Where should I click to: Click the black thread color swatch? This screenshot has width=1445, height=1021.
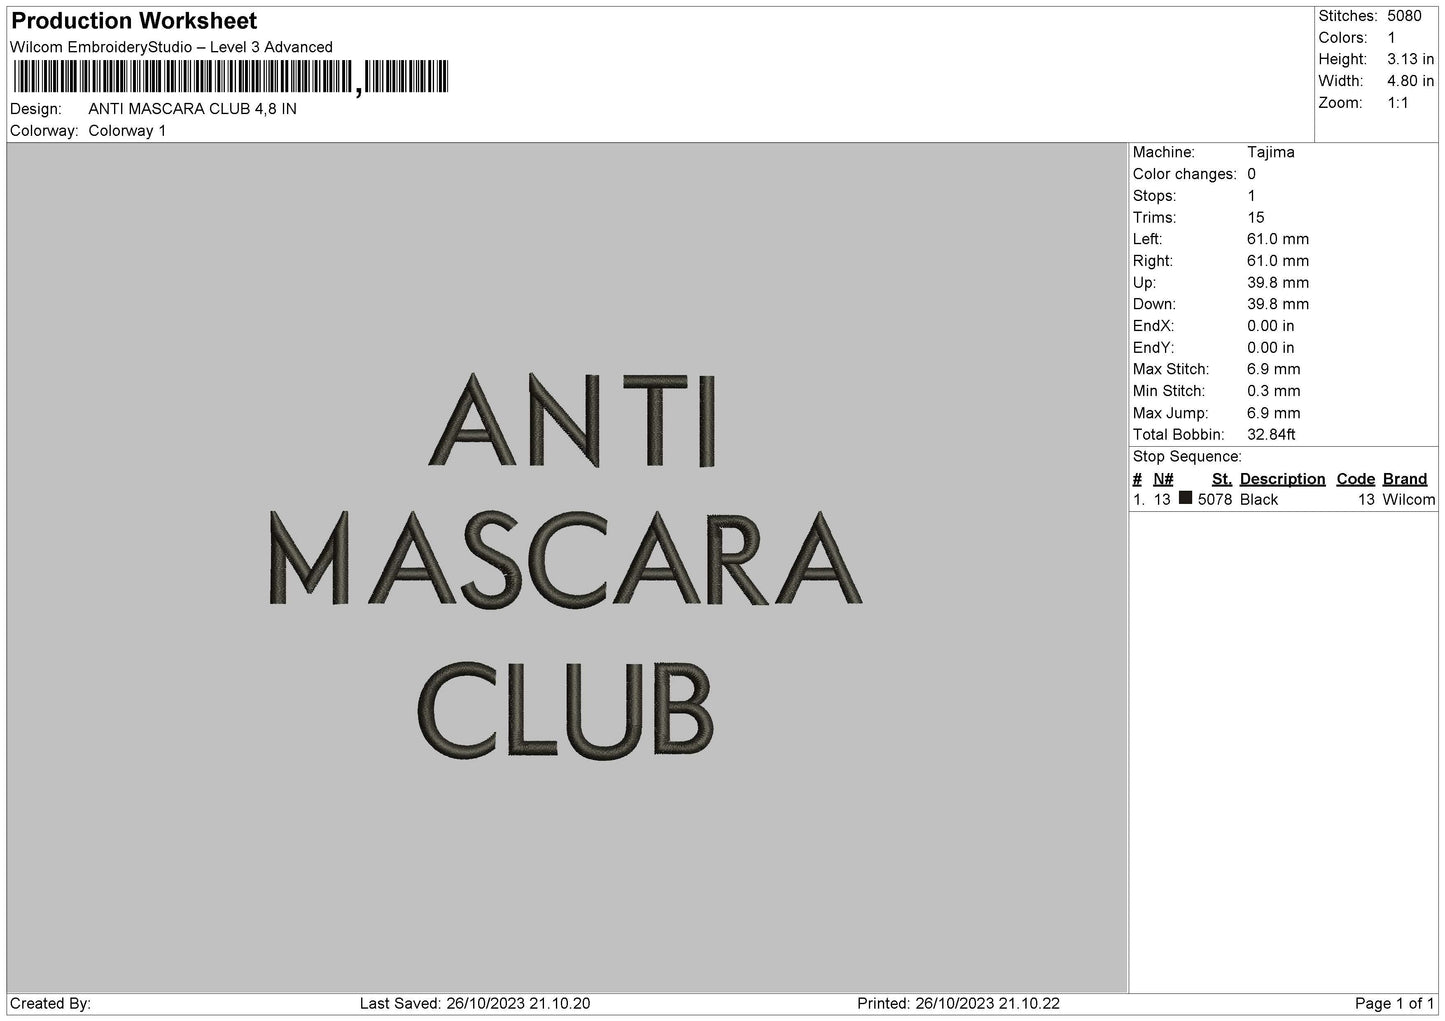1185,498
